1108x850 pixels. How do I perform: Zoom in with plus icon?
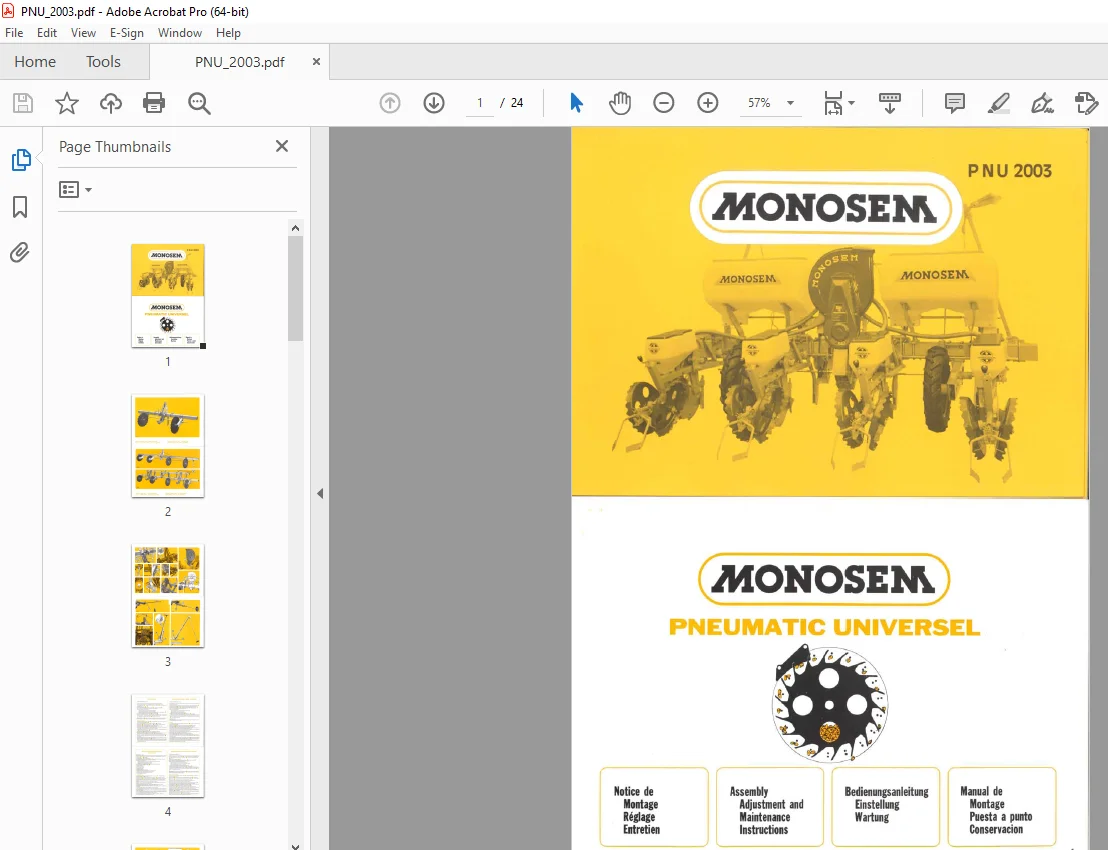[x=707, y=103]
